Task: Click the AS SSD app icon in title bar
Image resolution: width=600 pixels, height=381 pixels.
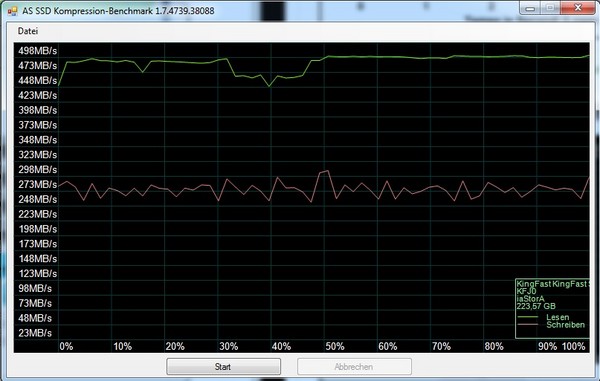Action: pos(12,11)
